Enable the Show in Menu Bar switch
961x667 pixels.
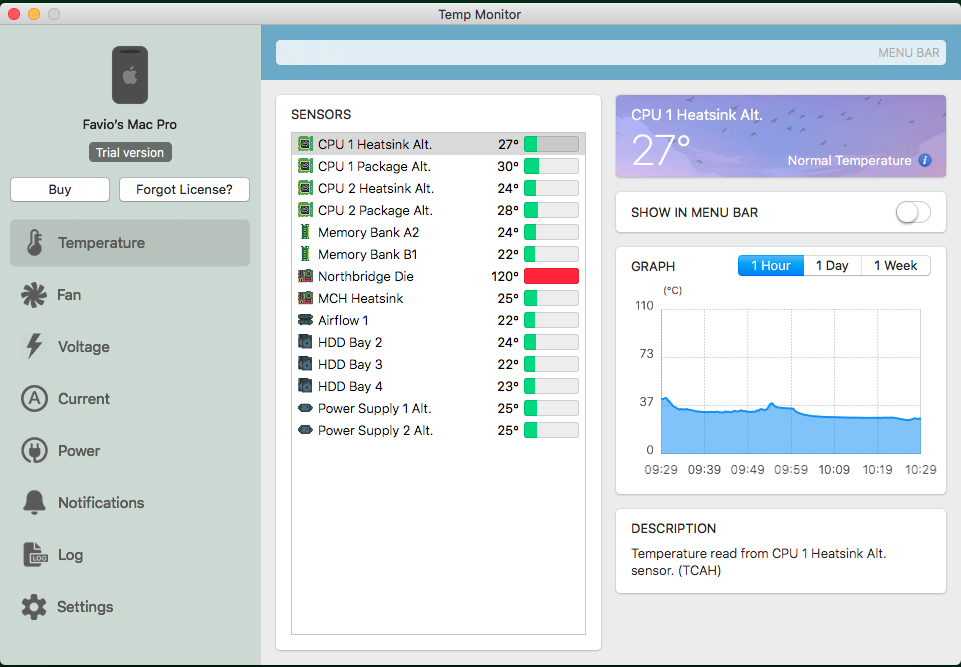click(x=913, y=213)
